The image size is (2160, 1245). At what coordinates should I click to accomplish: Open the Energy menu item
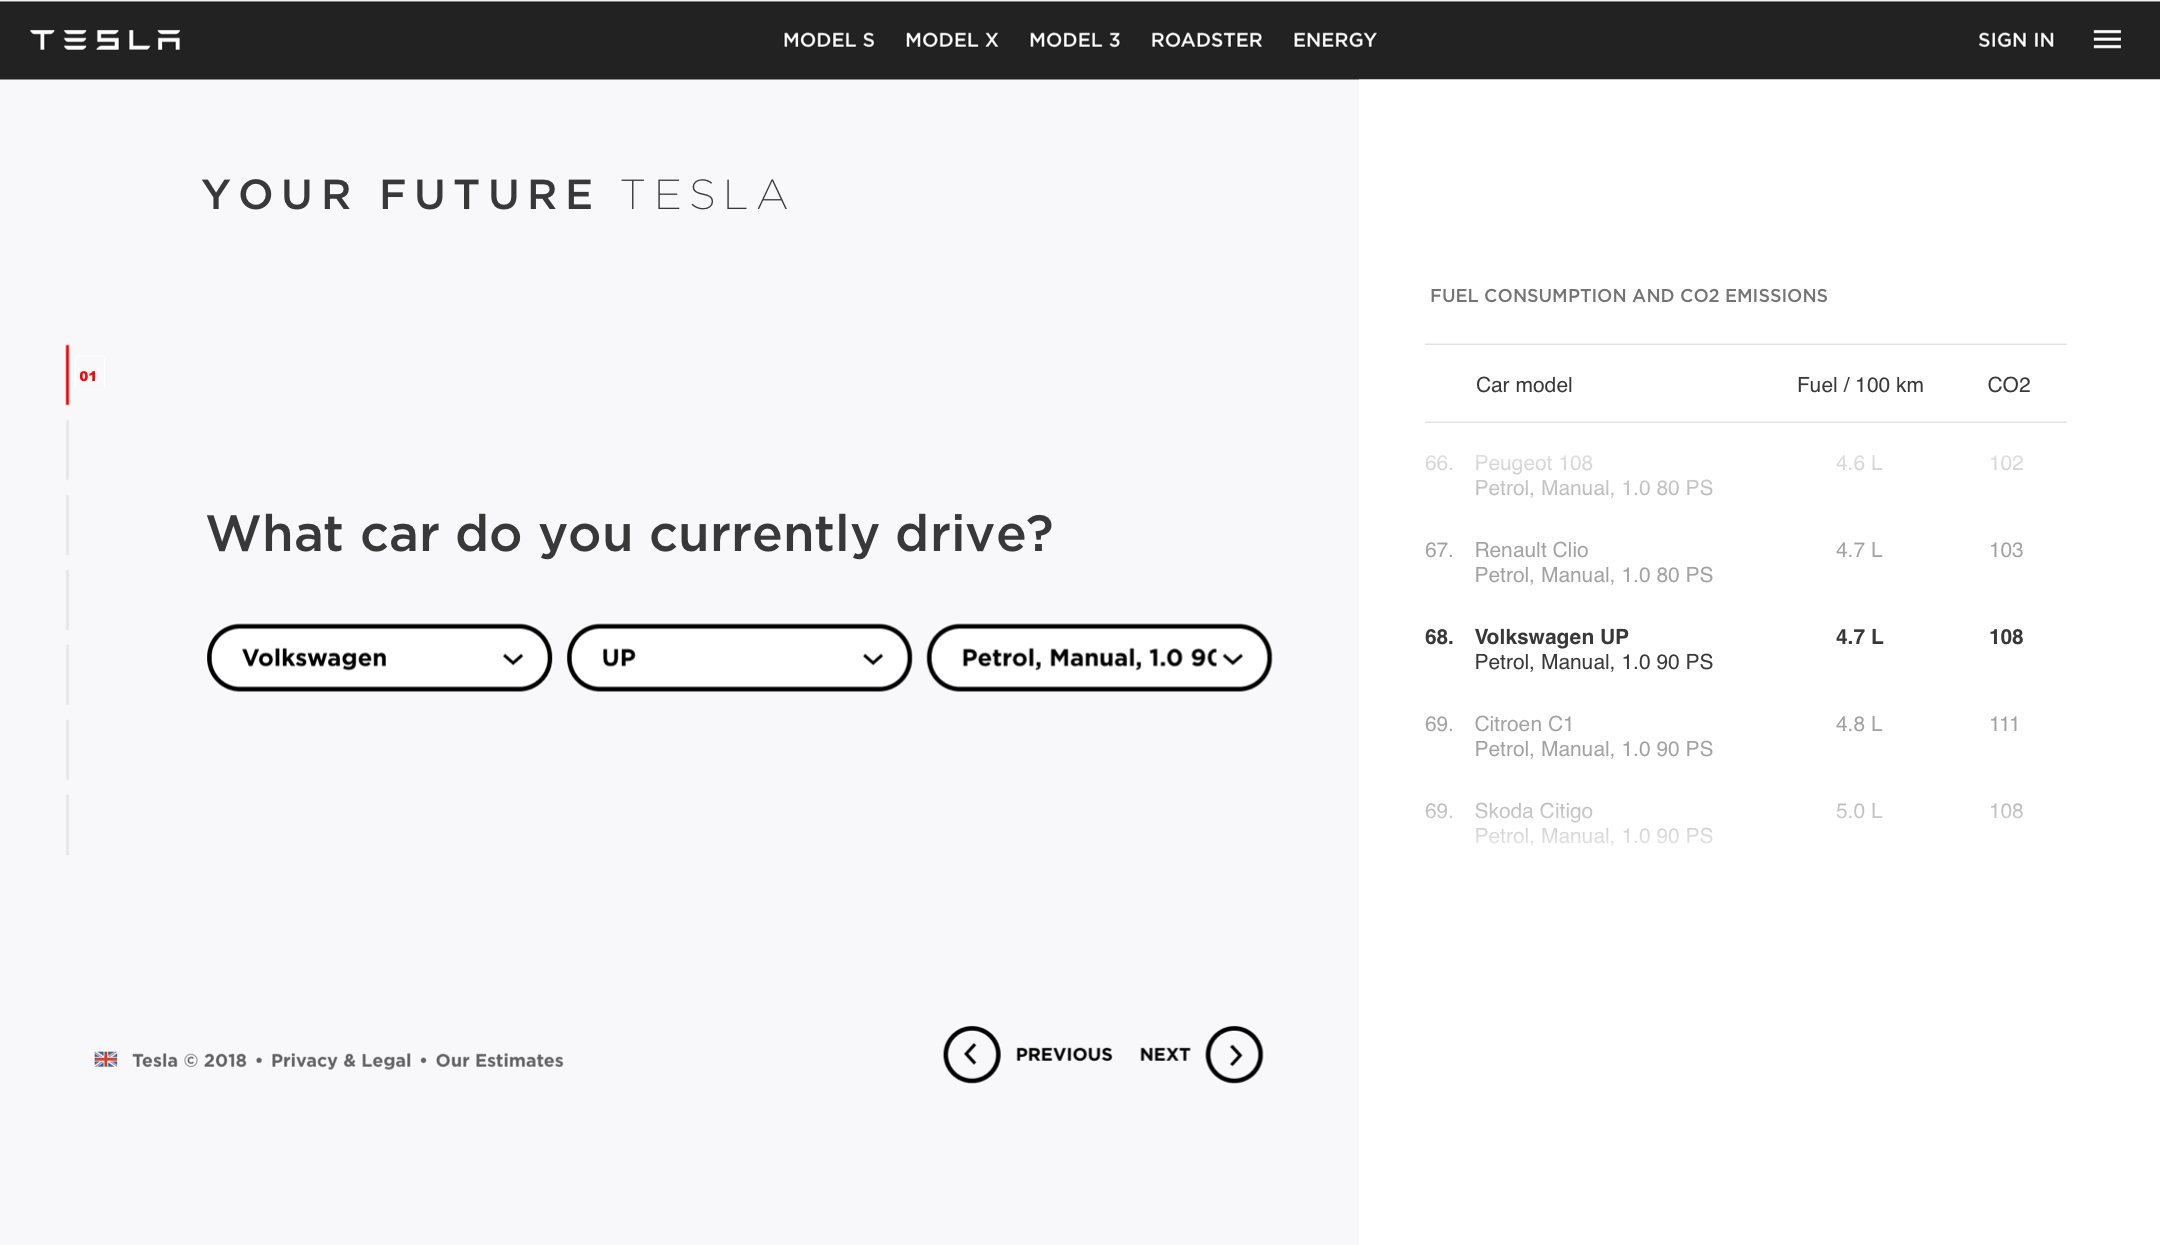[x=1334, y=40]
